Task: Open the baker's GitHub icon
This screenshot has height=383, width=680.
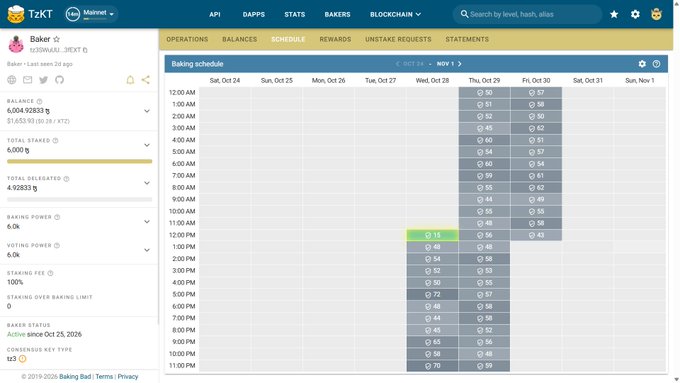Action: point(59,80)
